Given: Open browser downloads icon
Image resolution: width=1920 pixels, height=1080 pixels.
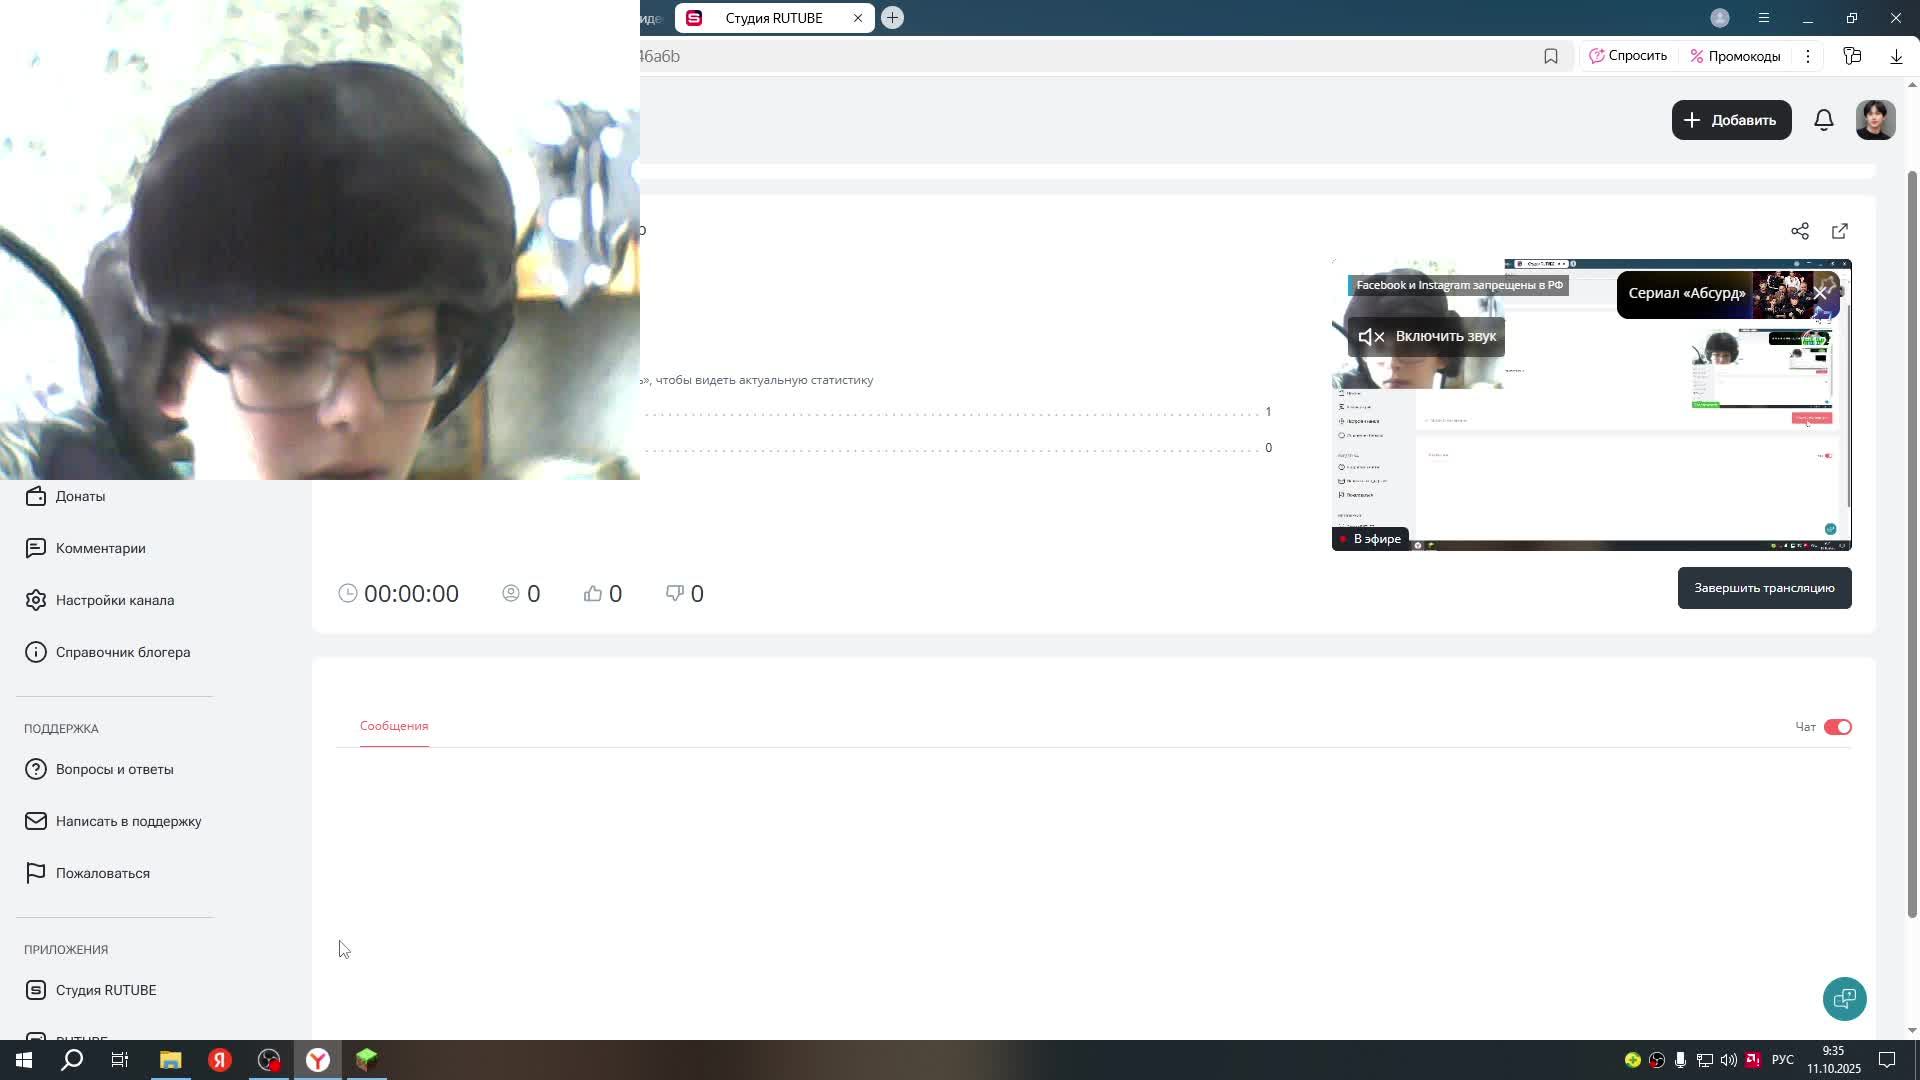Looking at the screenshot, I should click(x=1896, y=56).
